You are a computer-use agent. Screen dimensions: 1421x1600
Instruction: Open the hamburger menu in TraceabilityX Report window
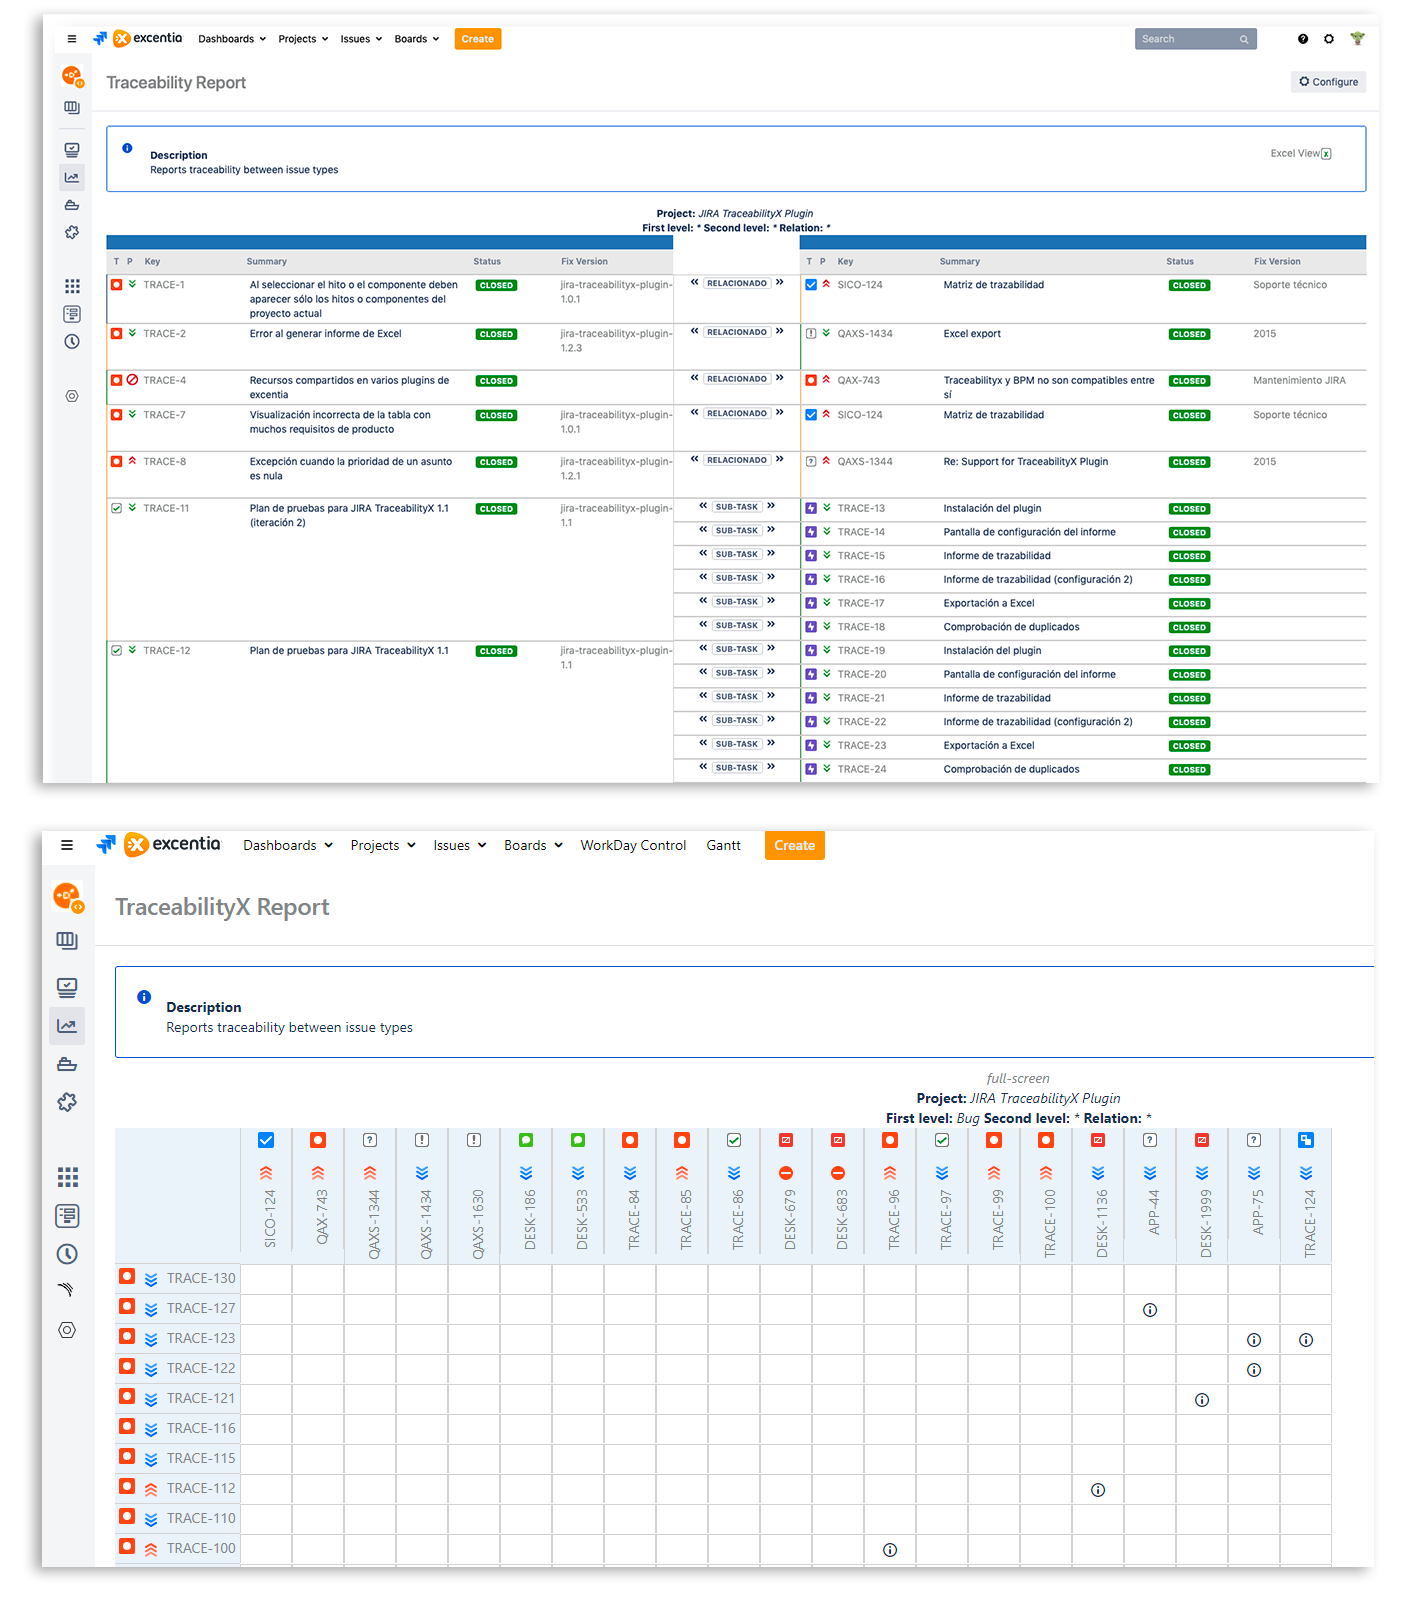[67, 845]
